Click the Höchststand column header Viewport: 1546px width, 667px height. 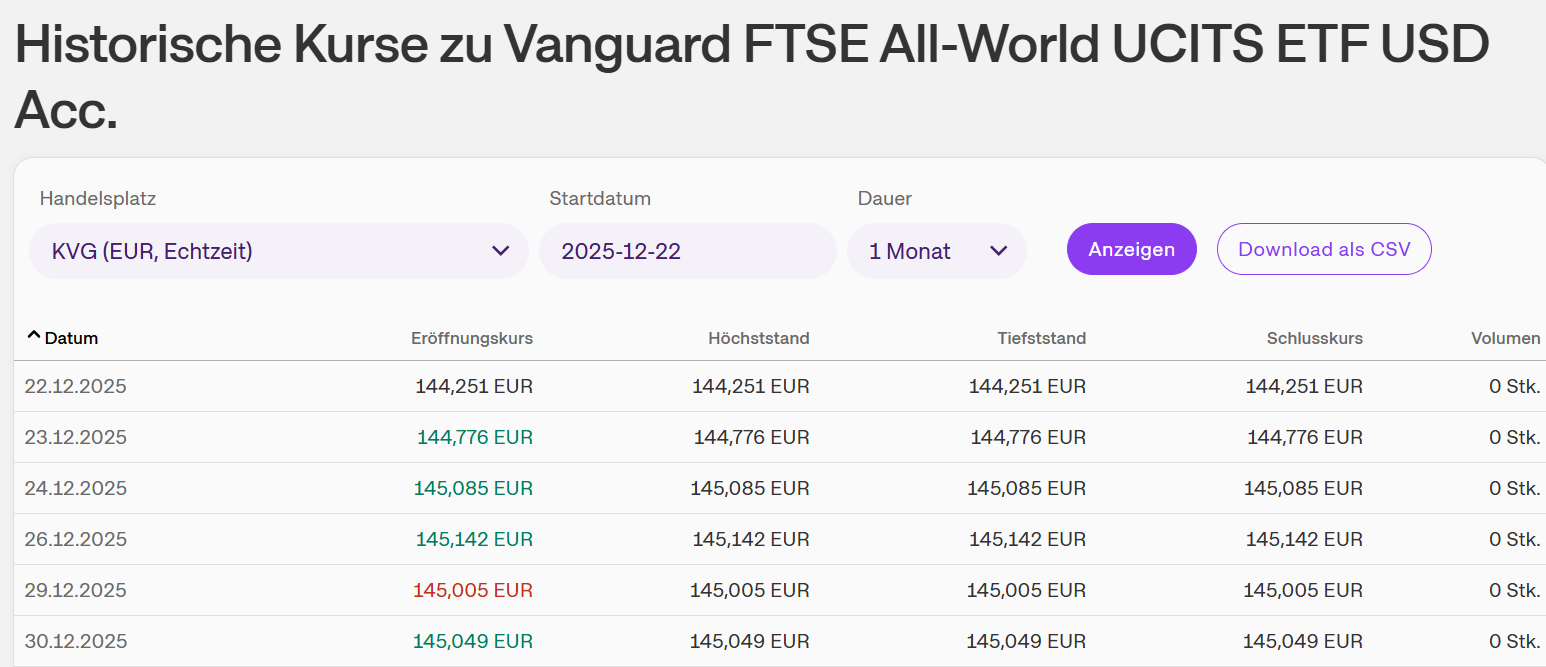[759, 338]
